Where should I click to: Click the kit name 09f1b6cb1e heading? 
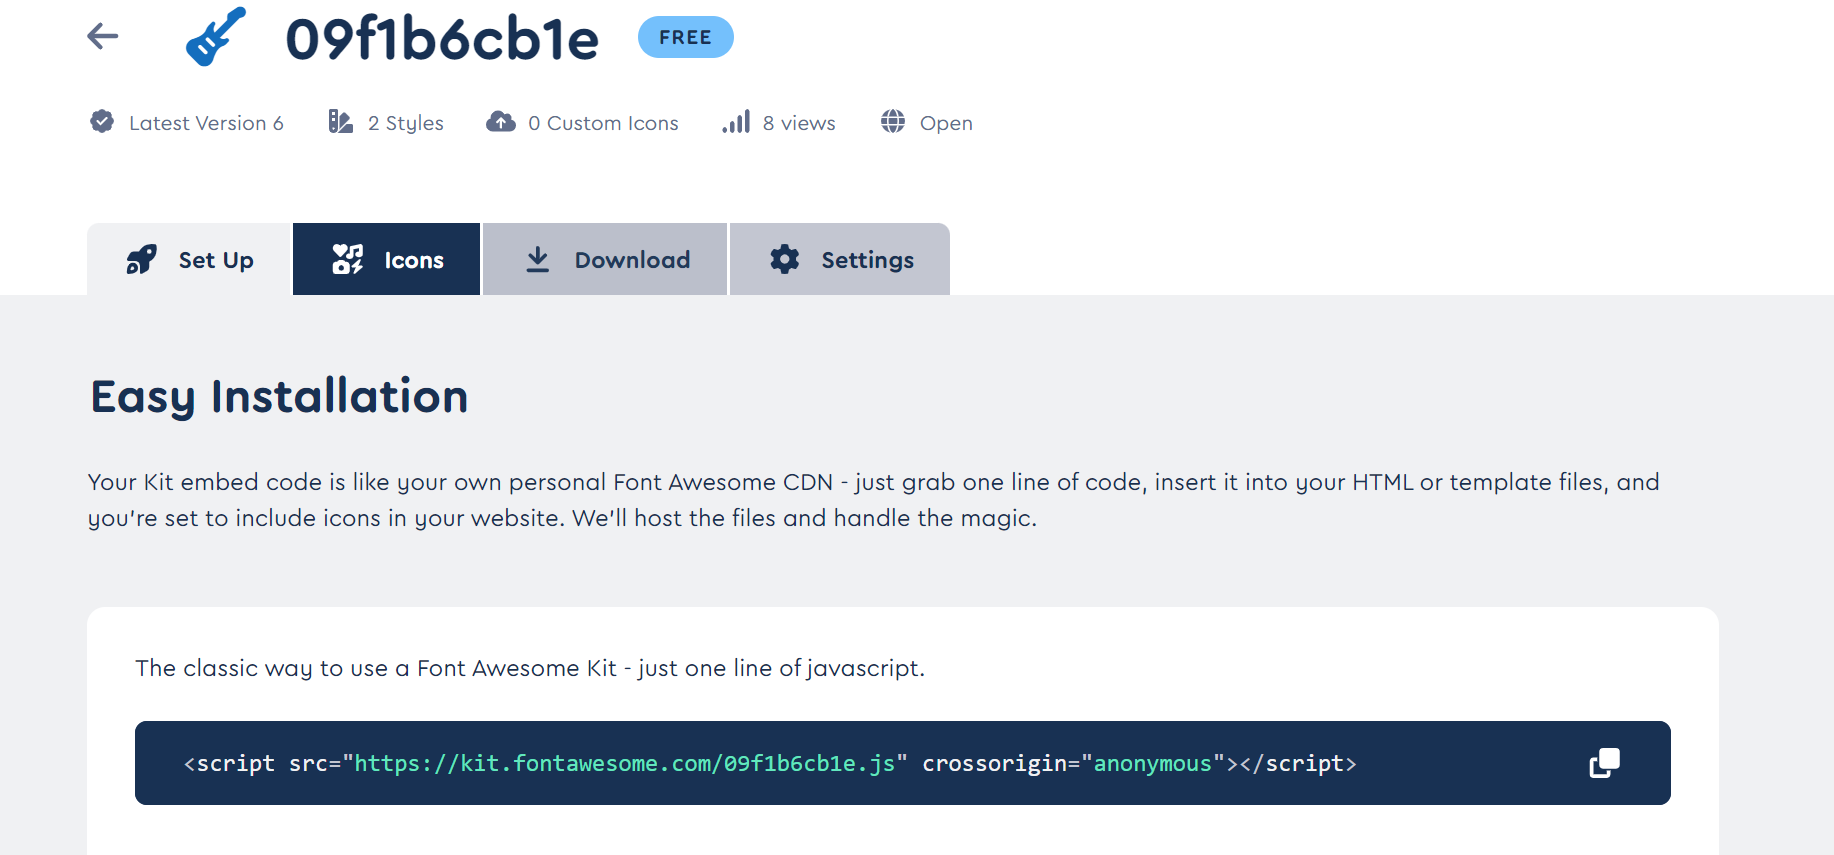click(442, 40)
